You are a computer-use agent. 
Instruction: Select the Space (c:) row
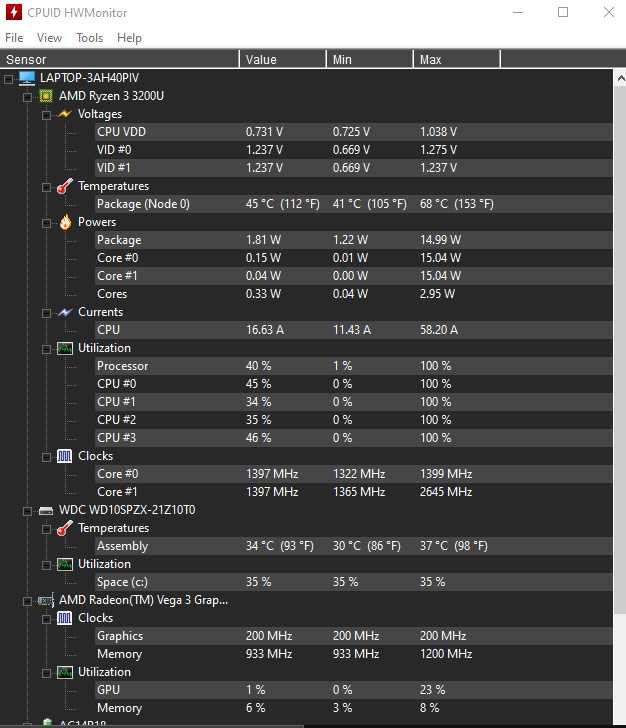click(x=354, y=582)
